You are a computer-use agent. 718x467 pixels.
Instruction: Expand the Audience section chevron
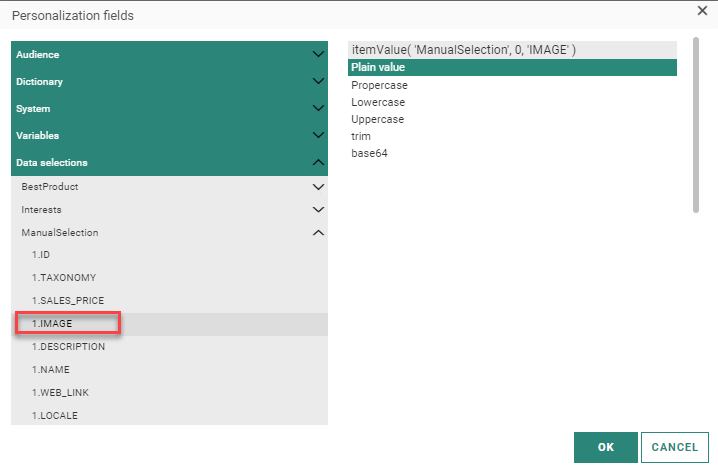[x=318, y=54]
